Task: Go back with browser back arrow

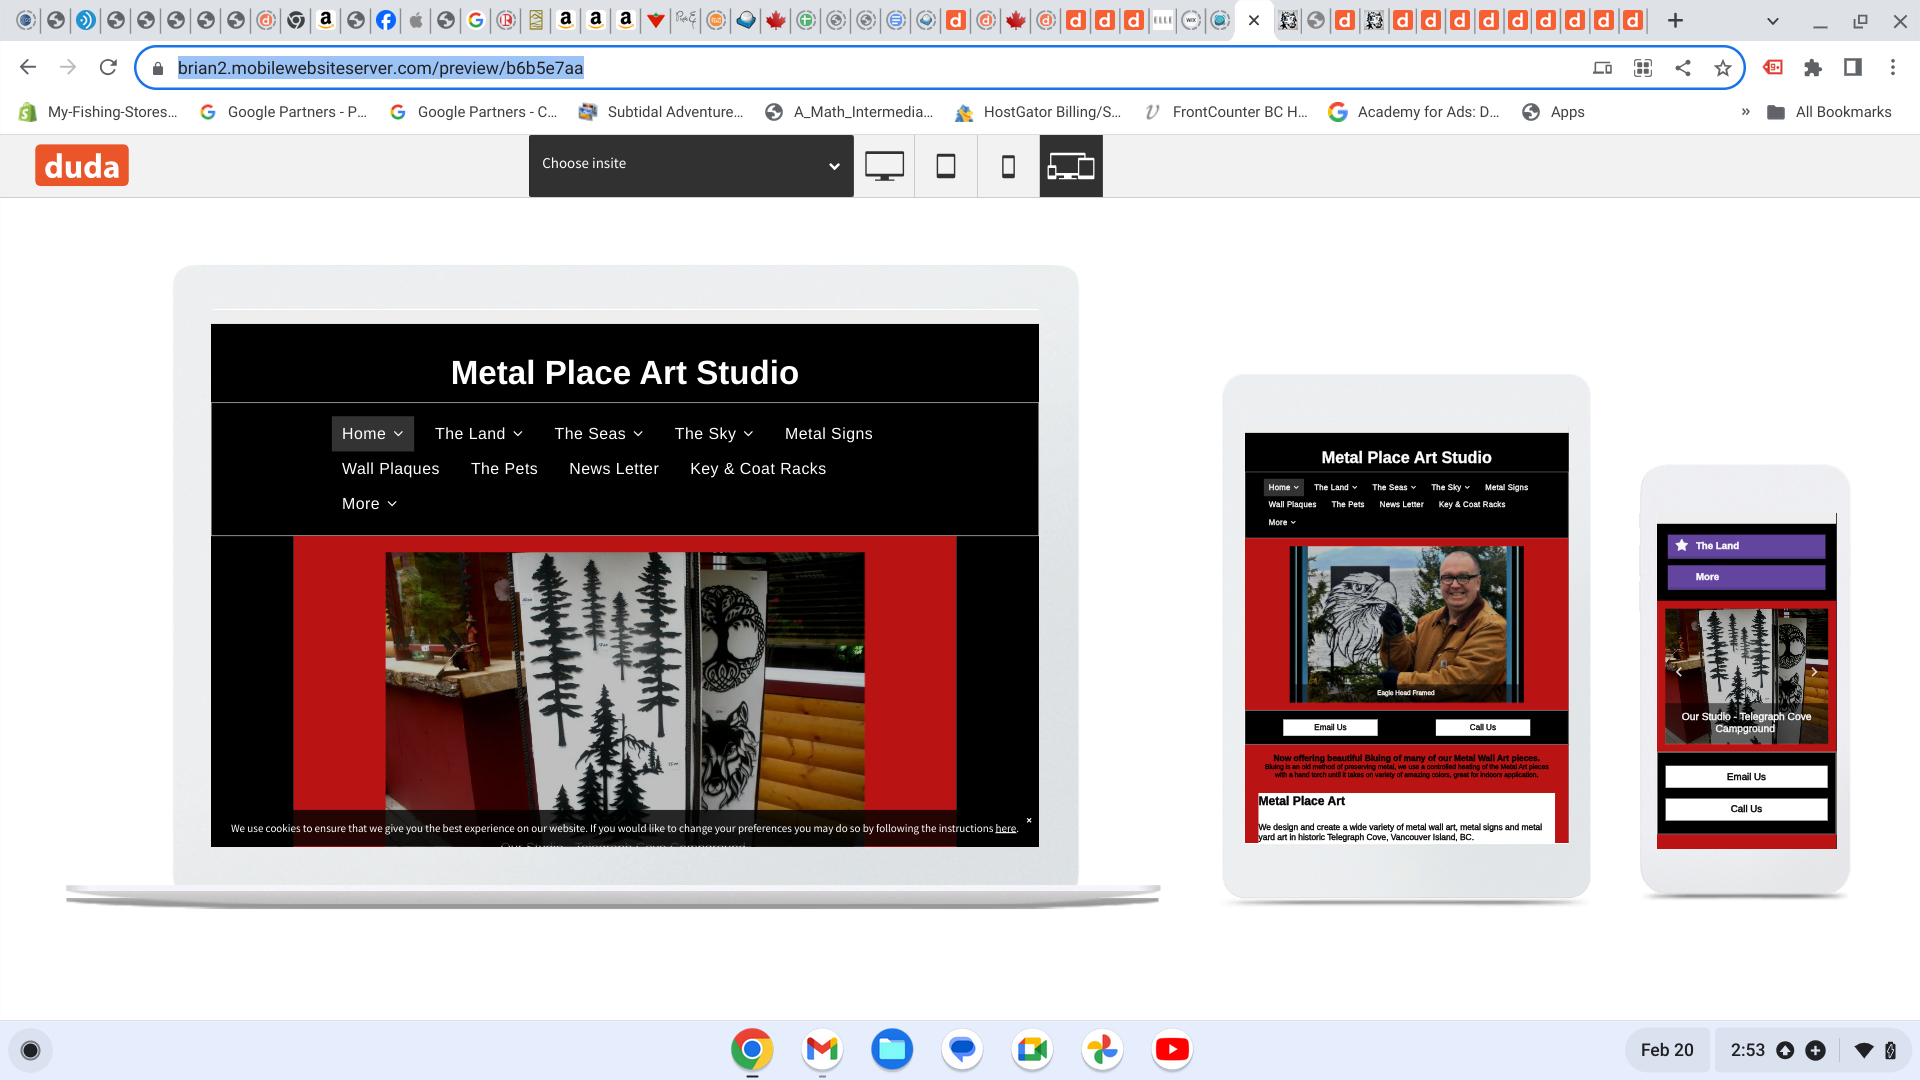Action: pos(28,67)
